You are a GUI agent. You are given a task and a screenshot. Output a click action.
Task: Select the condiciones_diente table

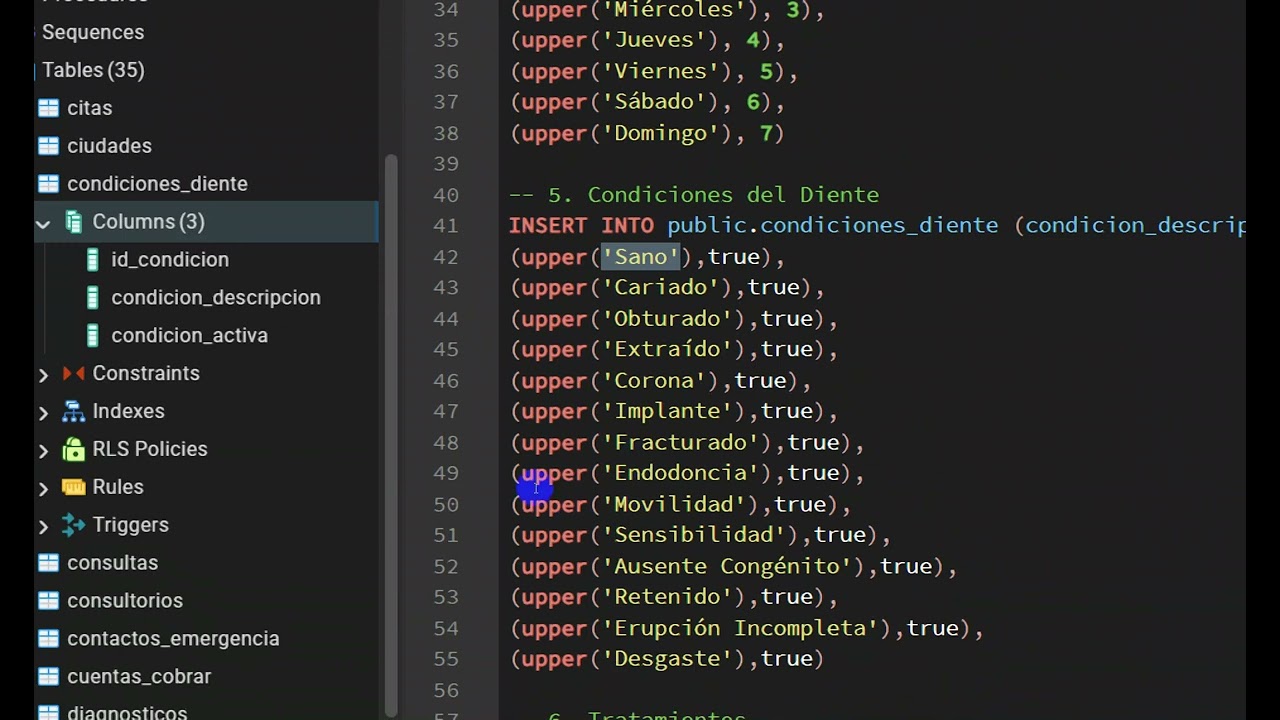coord(157,184)
